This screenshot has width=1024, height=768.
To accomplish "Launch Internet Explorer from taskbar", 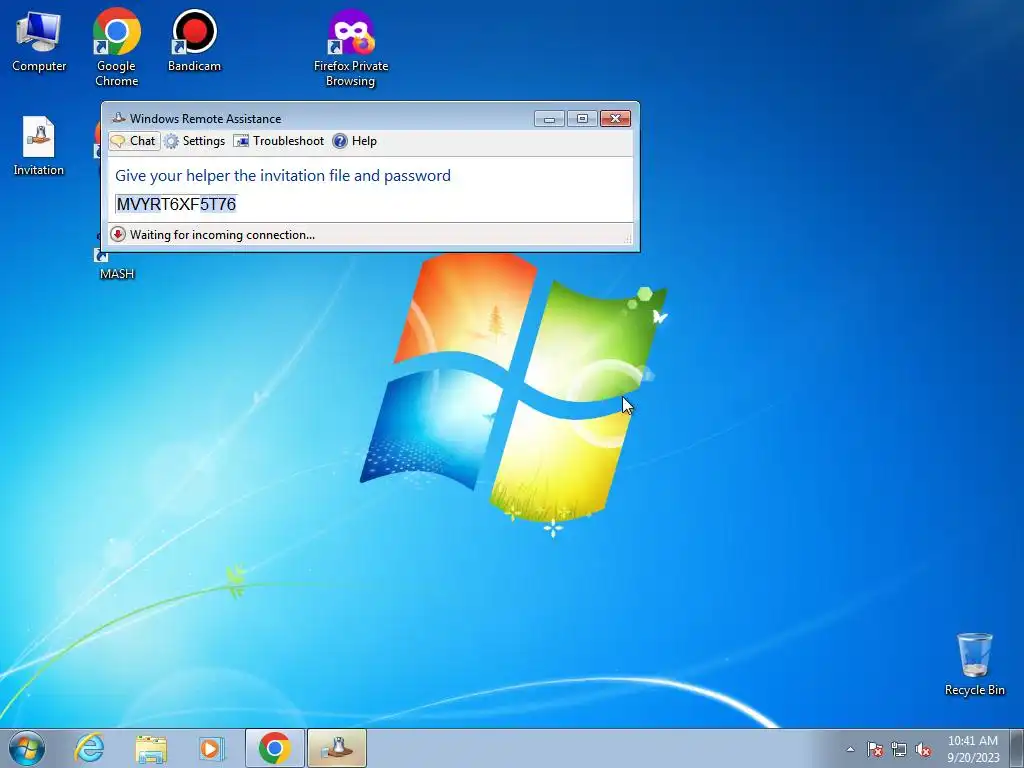I will [89, 748].
